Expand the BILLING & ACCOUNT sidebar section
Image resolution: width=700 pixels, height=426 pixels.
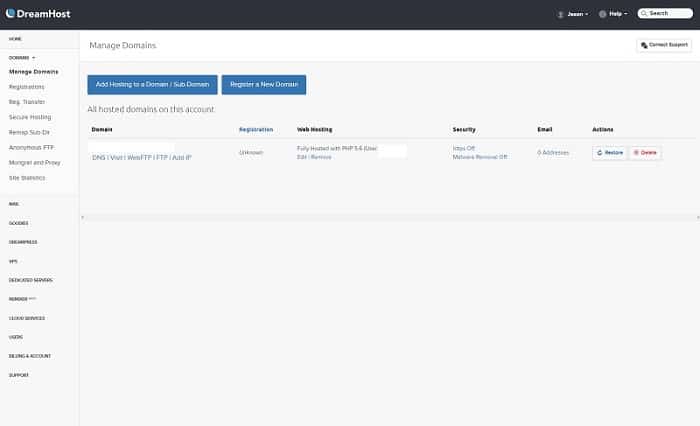[30, 356]
